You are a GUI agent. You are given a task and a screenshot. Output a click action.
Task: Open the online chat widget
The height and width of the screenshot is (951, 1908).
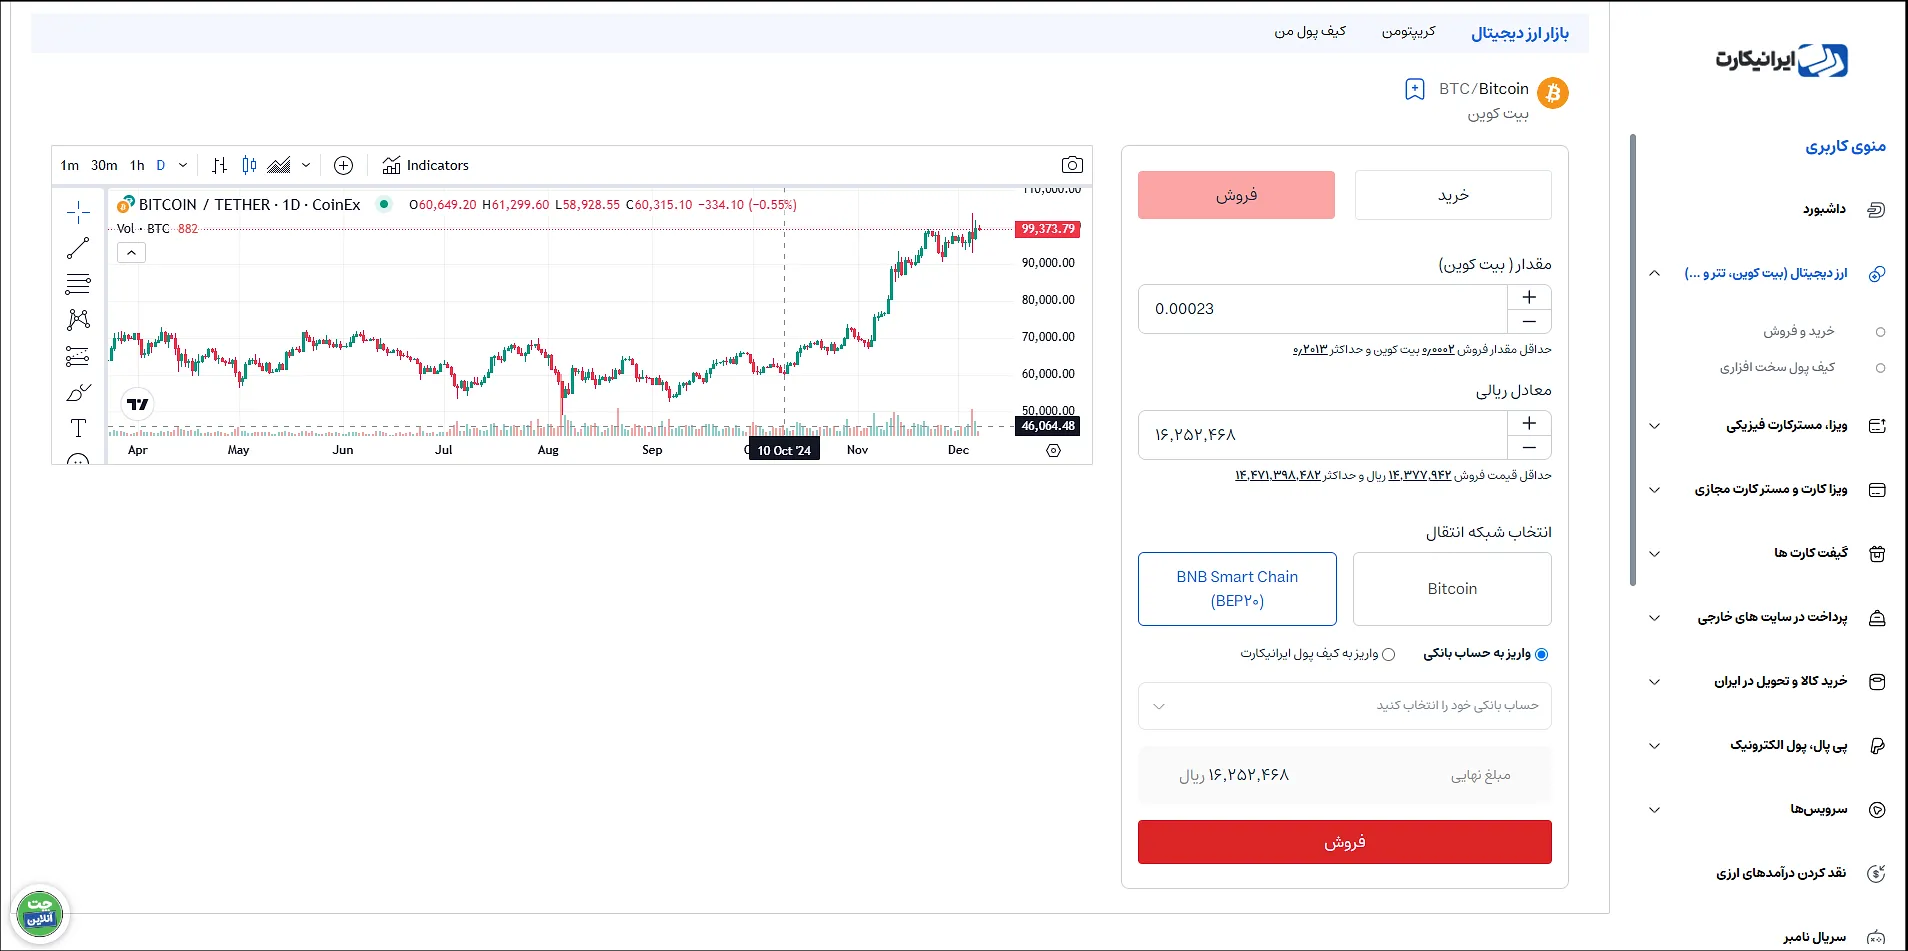[40, 913]
